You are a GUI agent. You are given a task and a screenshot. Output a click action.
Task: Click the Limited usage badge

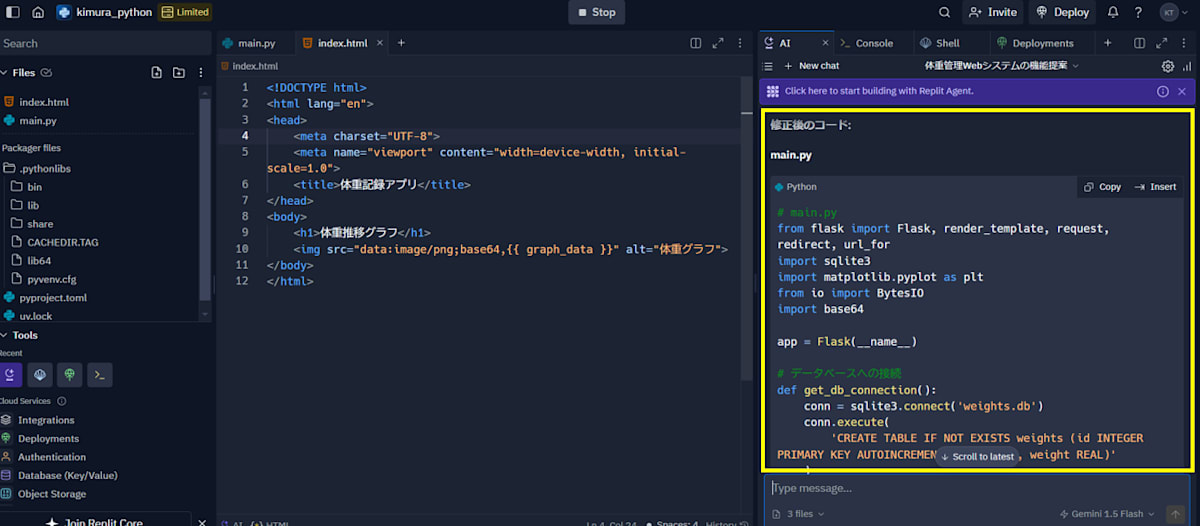click(x=186, y=12)
